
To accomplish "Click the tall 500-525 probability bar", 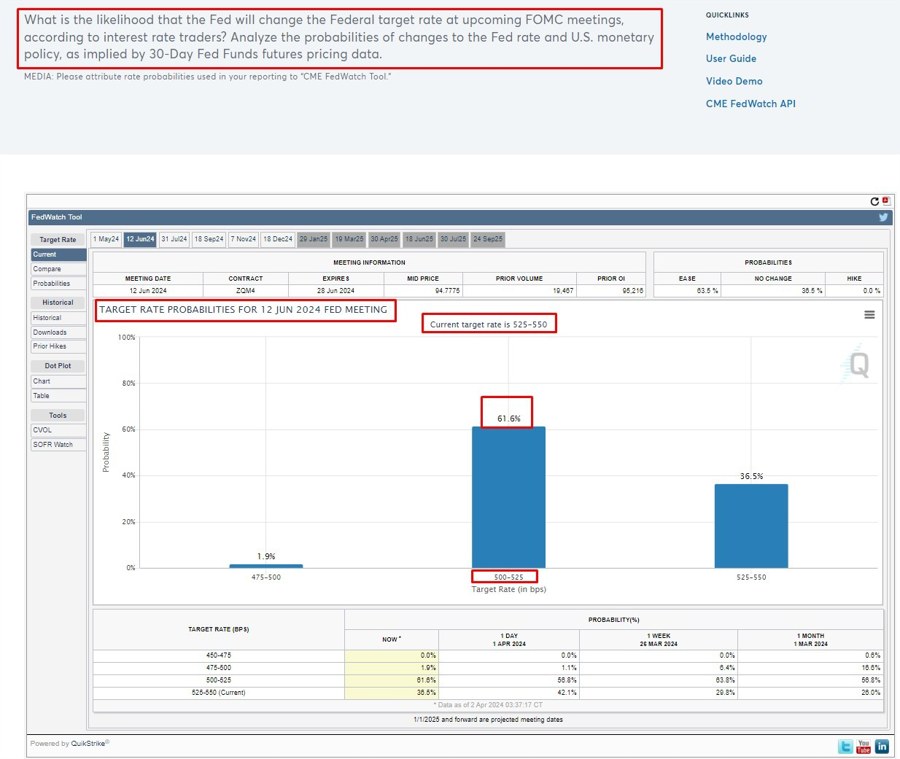I will click(509, 497).
